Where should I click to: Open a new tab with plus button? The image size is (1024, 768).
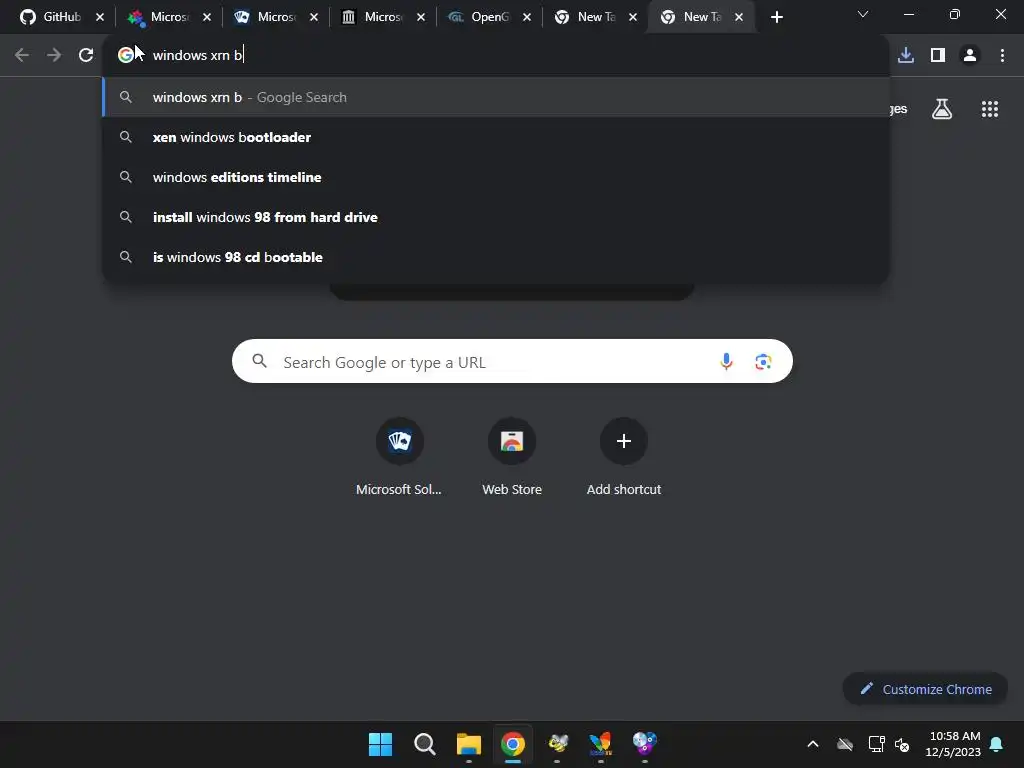tap(776, 17)
